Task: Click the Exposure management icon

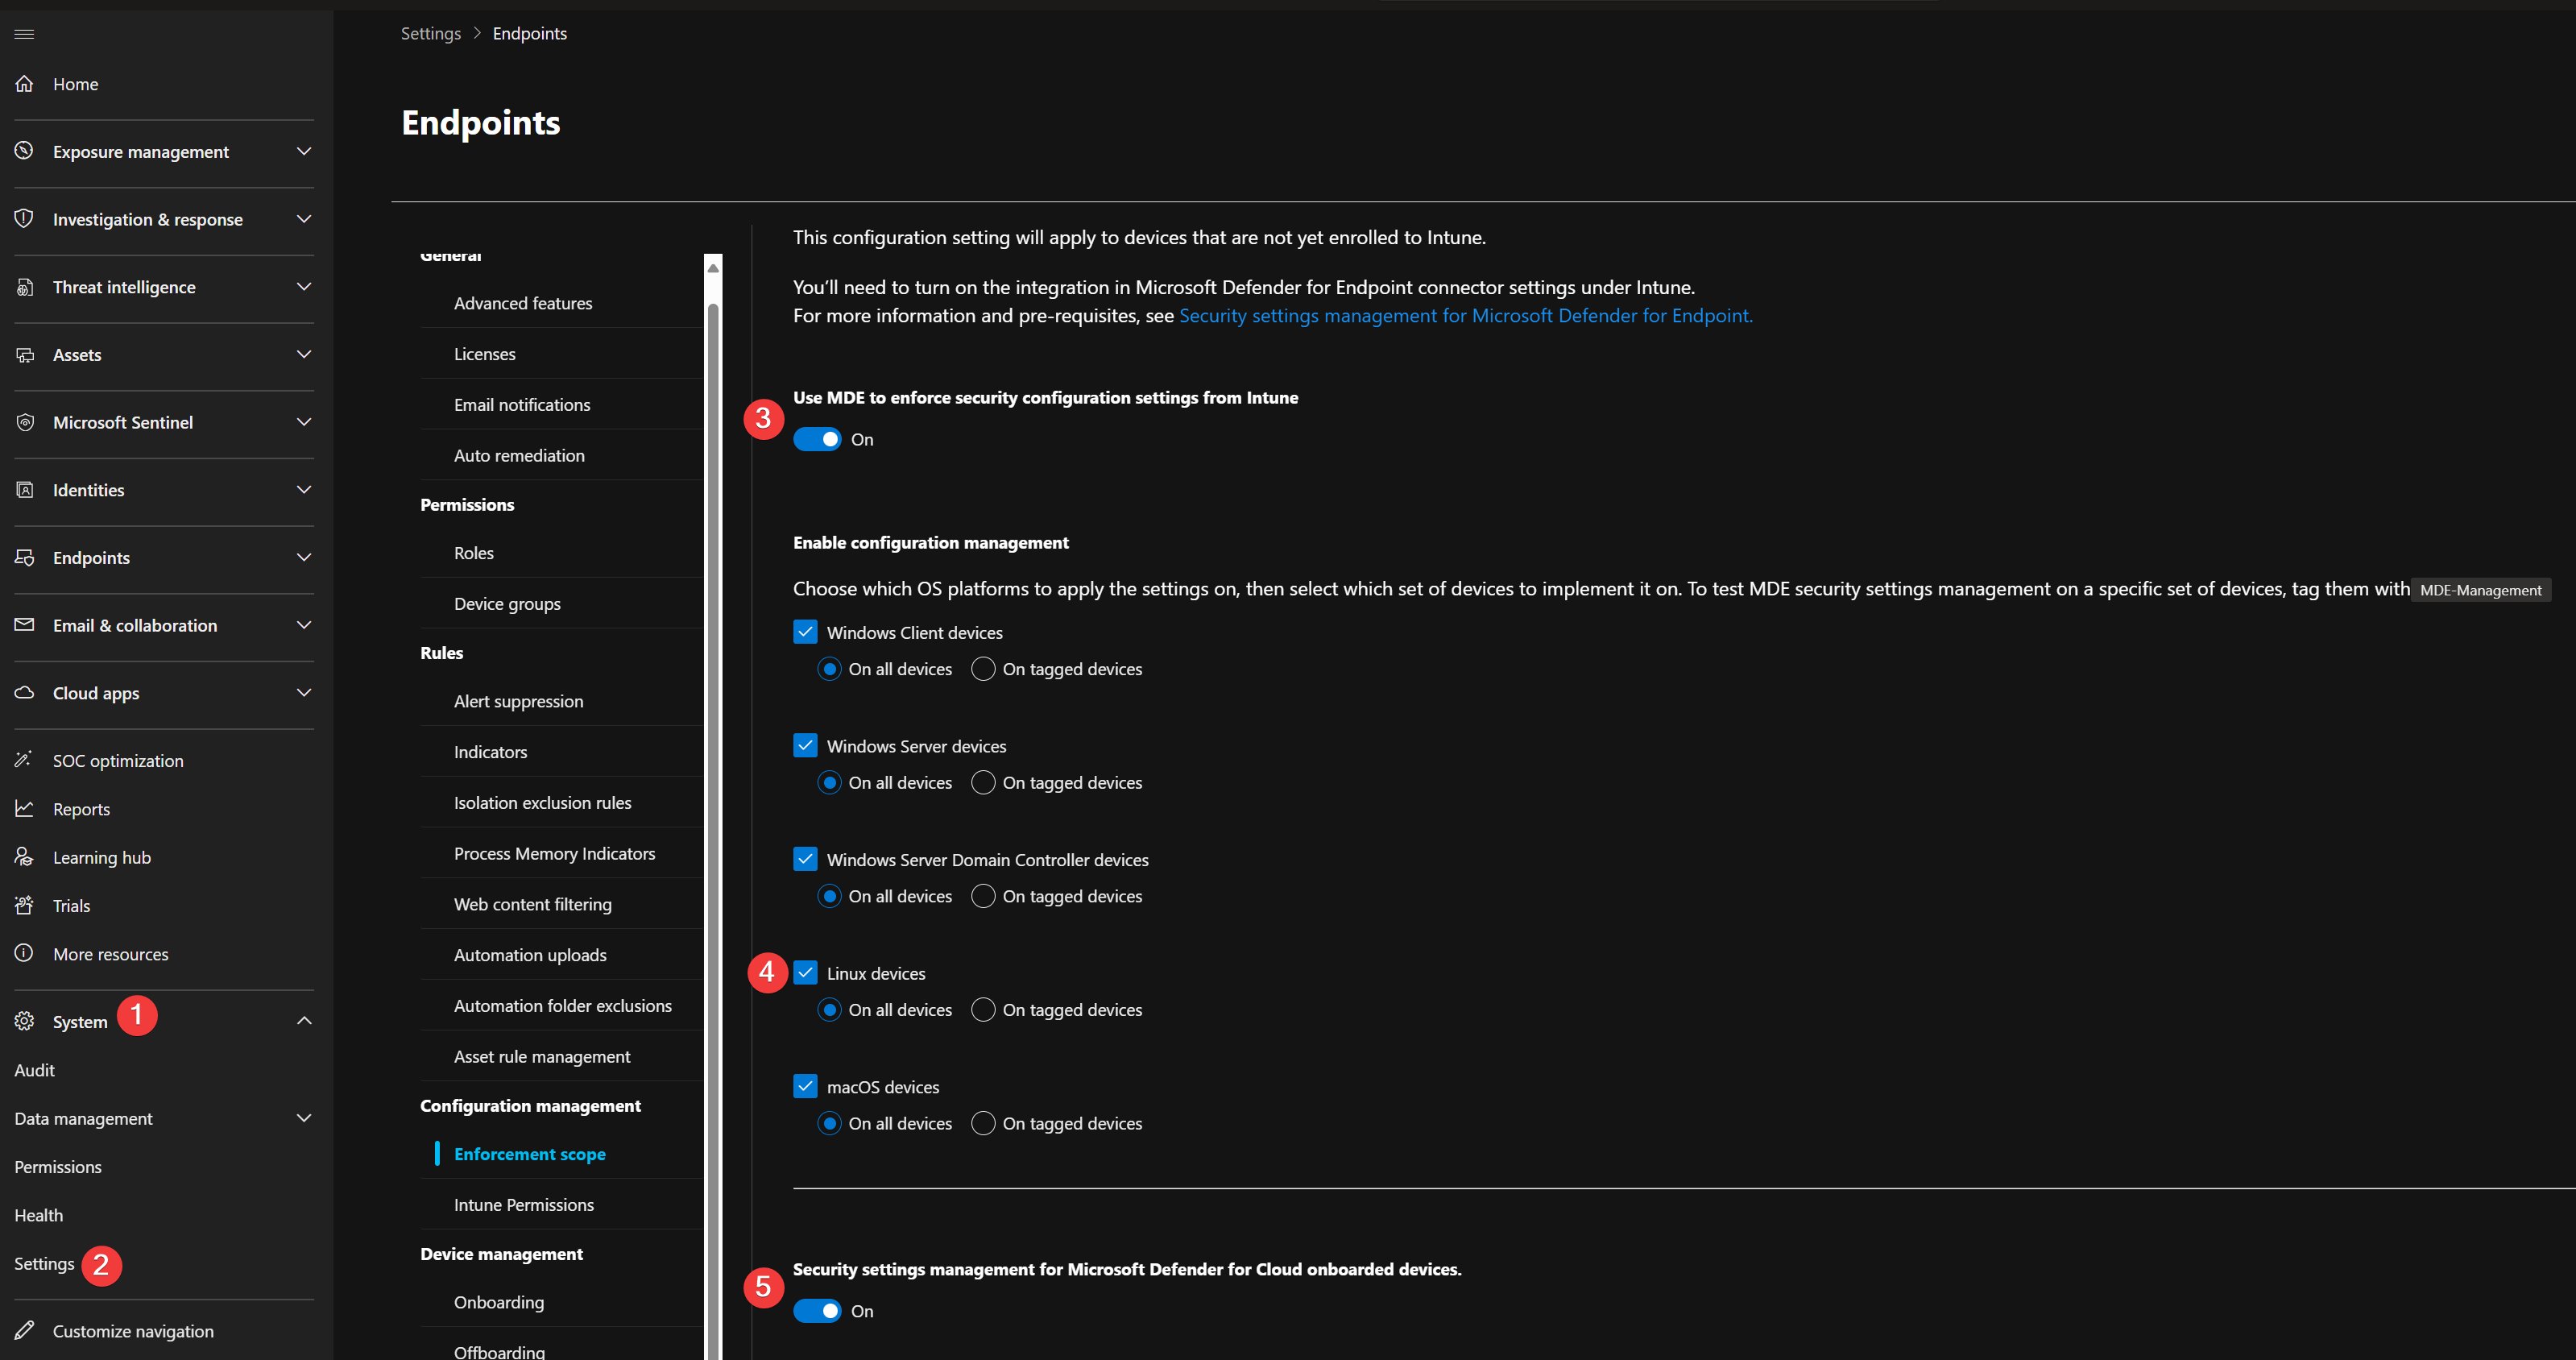Action: coord(24,151)
